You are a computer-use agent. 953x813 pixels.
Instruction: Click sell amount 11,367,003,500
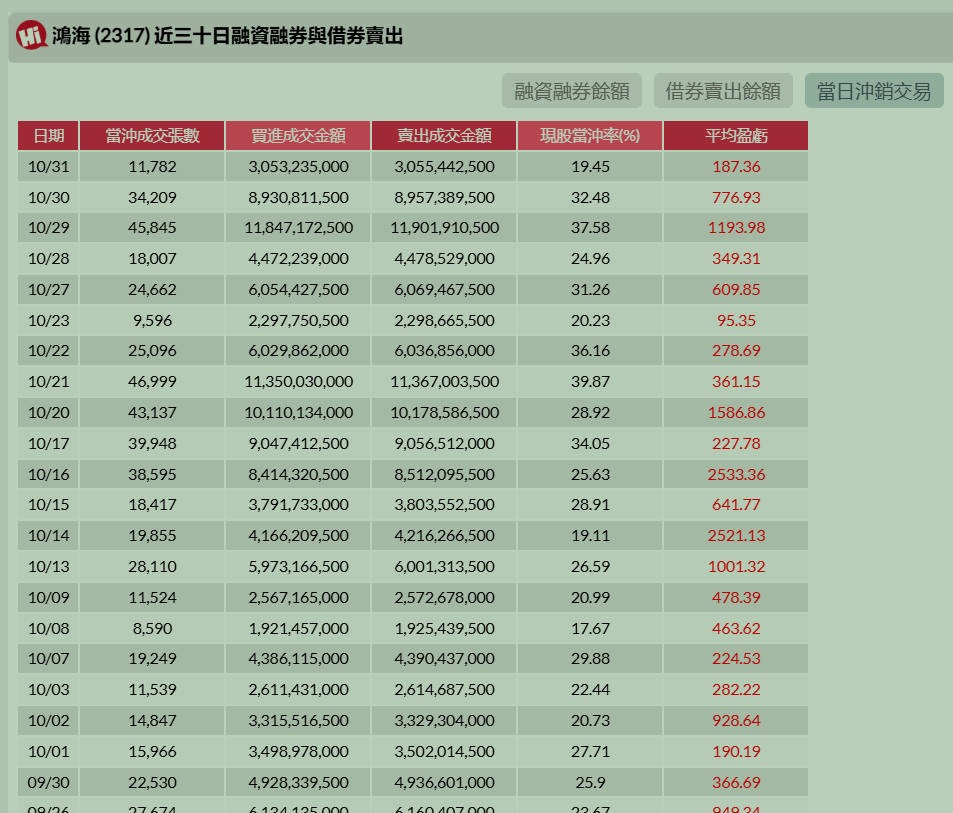pos(444,382)
